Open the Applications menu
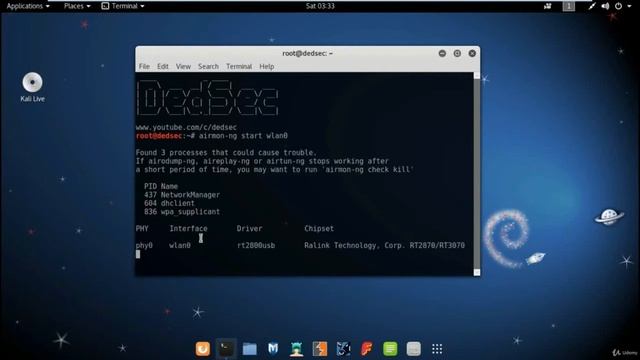This screenshot has width=640, height=360. [x=28, y=6]
